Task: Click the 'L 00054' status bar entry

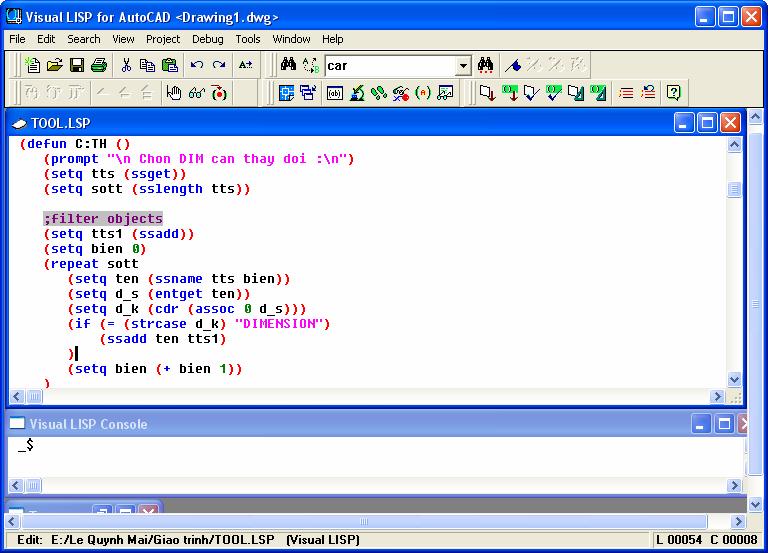Action: (679, 540)
